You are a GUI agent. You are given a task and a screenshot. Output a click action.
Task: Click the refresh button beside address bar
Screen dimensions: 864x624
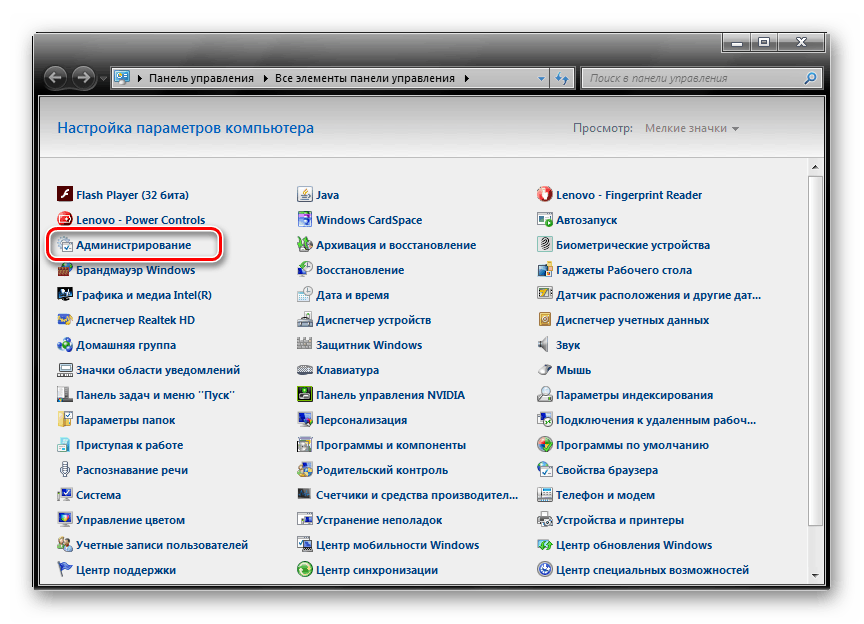[562, 78]
